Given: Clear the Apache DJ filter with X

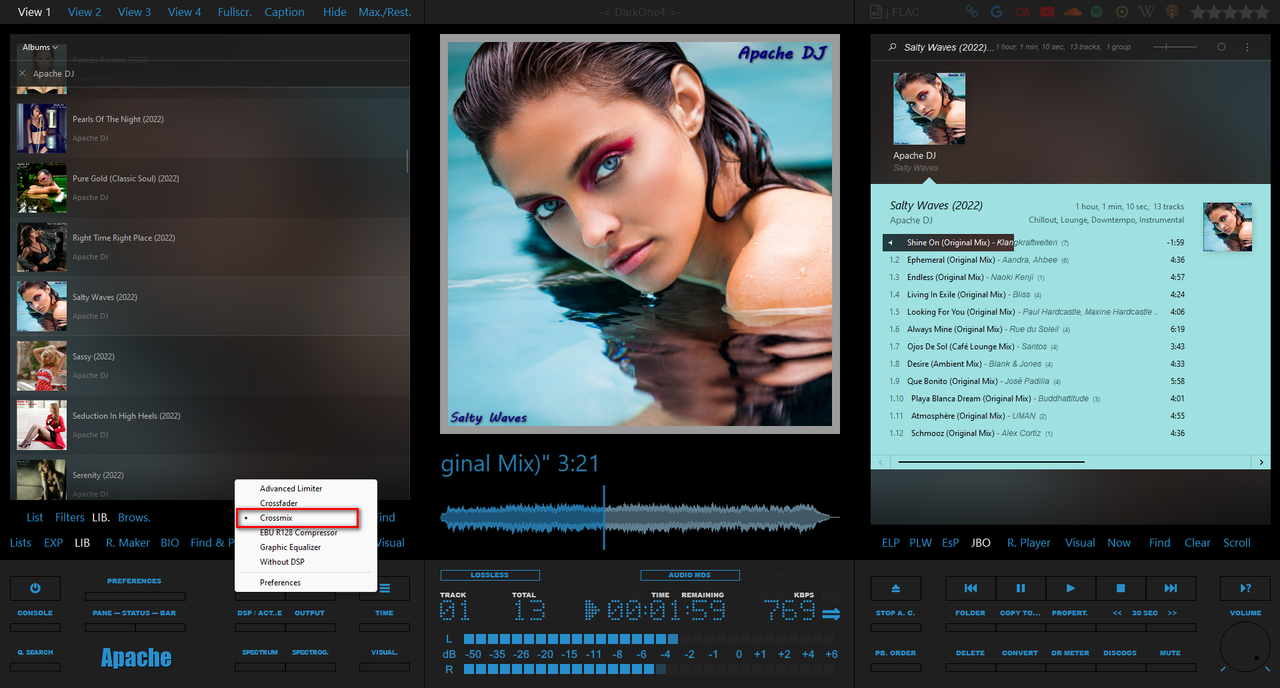Looking at the screenshot, I should pyautogui.click(x=22, y=73).
